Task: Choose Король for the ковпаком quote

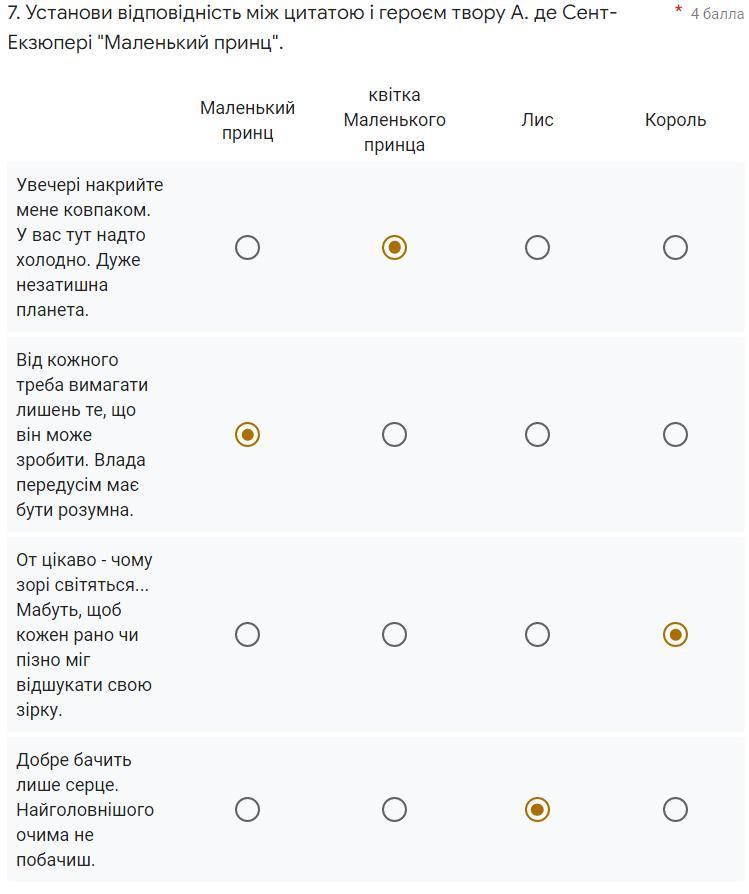Action: [675, 247]
